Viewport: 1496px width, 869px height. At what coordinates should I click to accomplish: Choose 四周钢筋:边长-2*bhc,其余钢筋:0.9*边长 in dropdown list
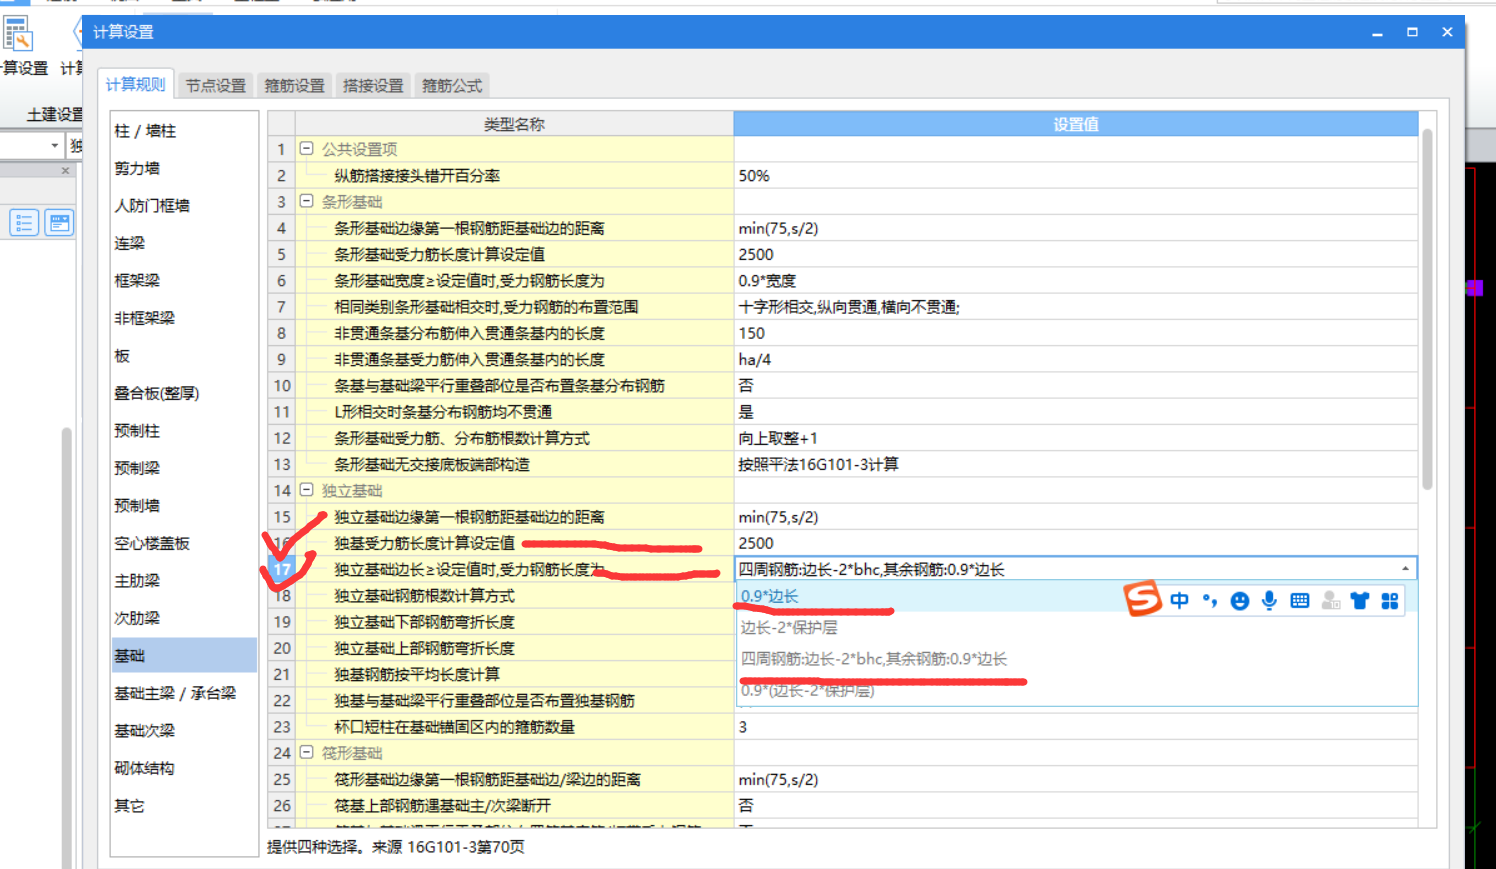tap(874, 659)
